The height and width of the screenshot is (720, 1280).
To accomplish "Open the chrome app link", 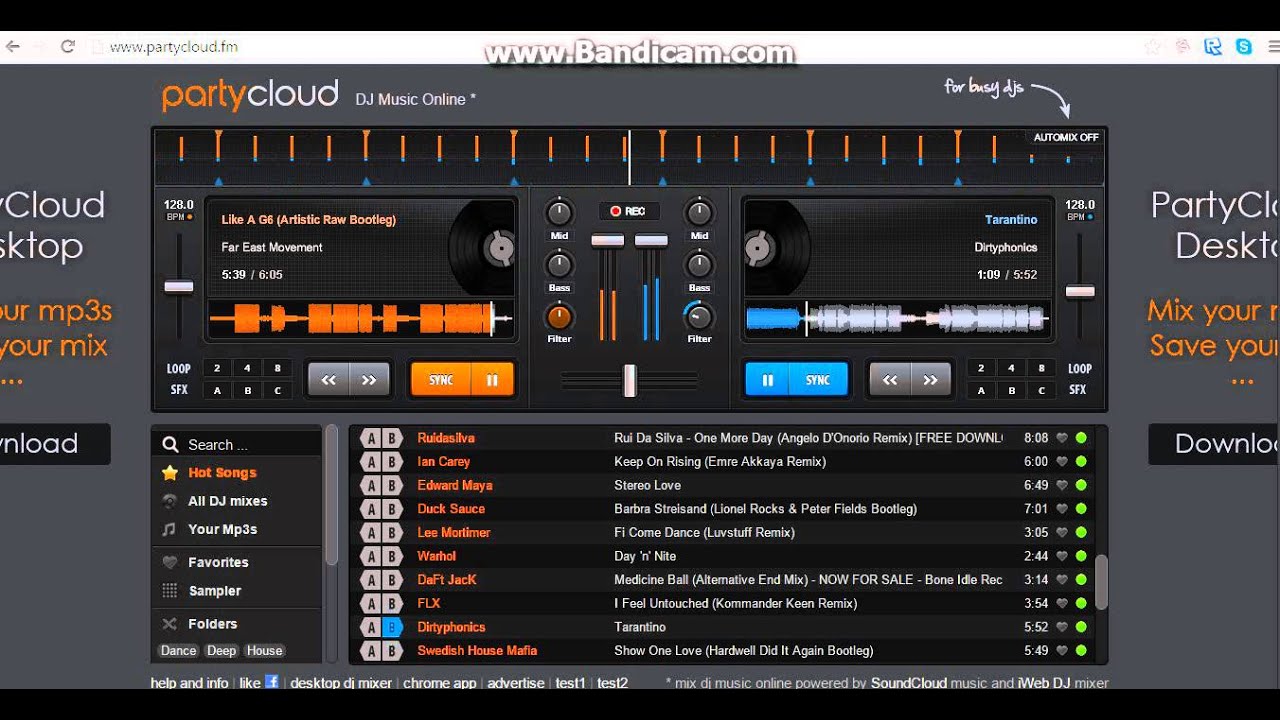I will tap(440, 683).
